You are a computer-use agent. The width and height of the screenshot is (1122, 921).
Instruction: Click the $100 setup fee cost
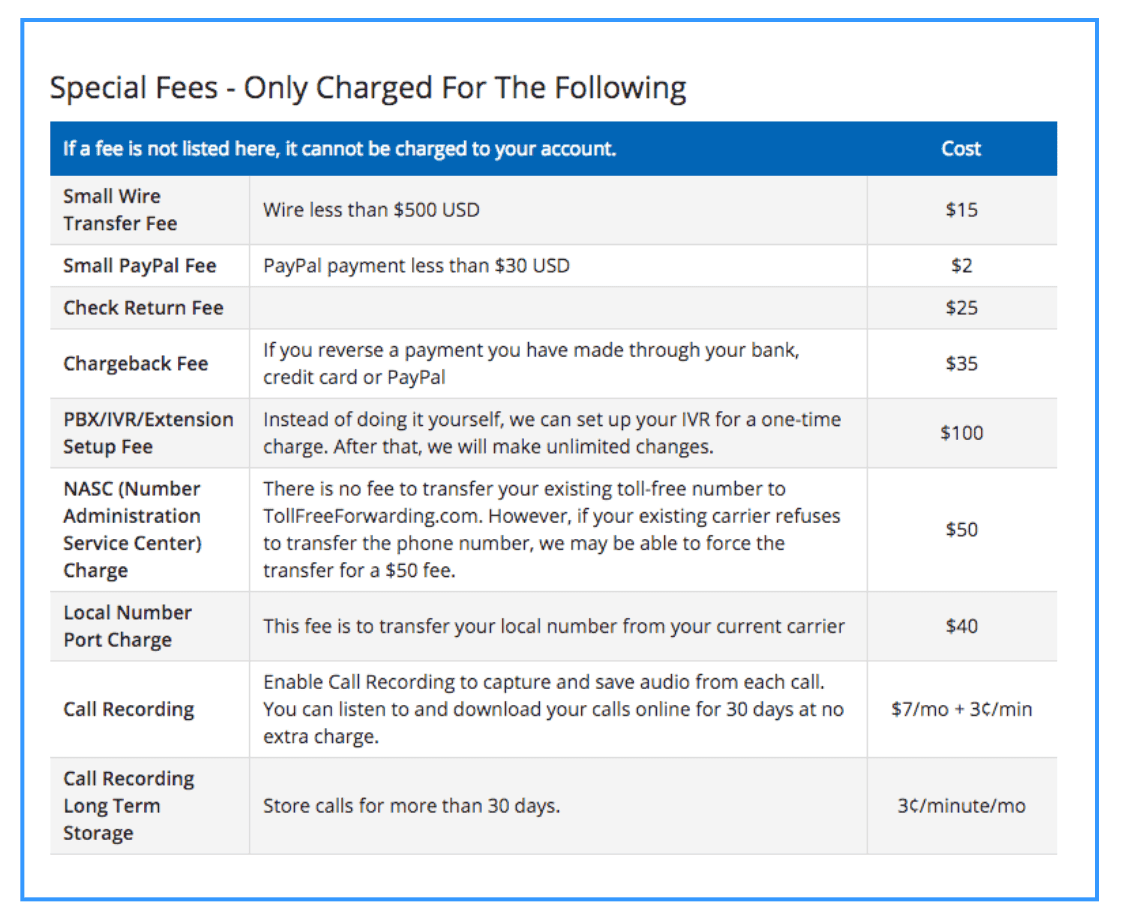point(961,433)
